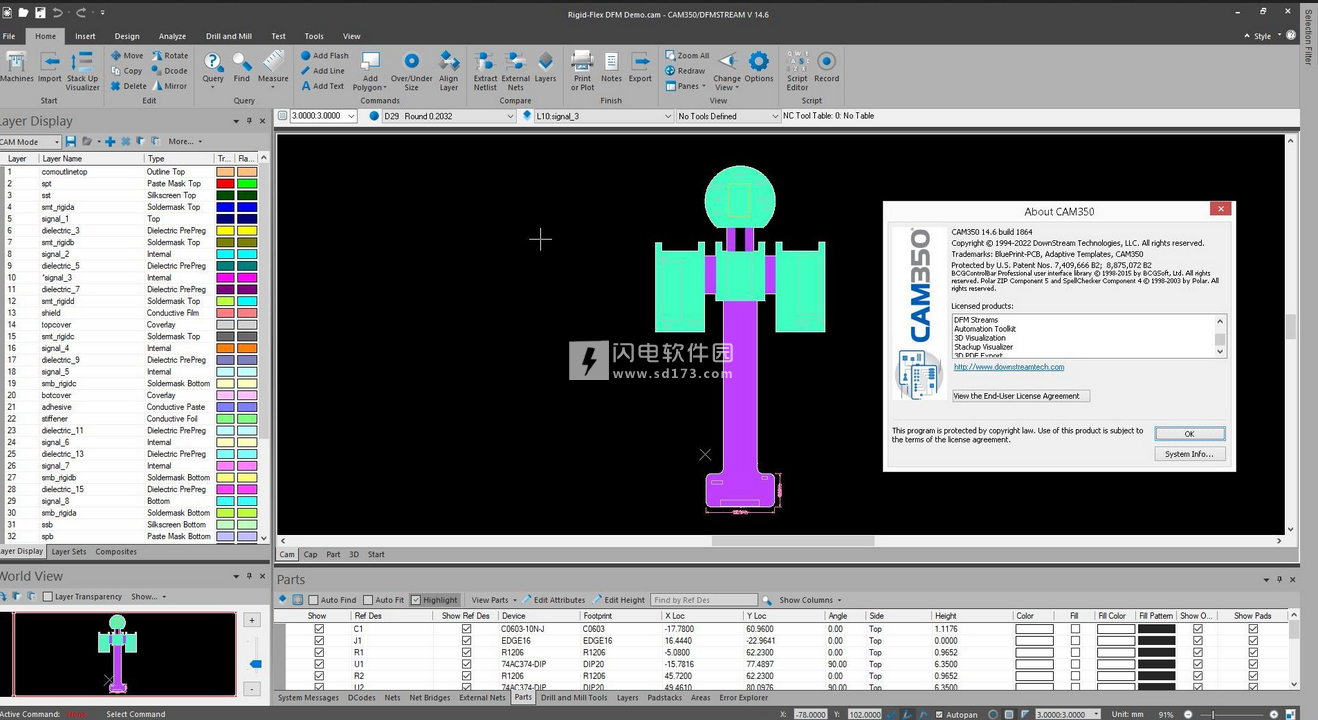The width and height of the screenshot is (1318, 720).
Task: Switch to the Insert ribbon tab
Action: tap(85, 36)
